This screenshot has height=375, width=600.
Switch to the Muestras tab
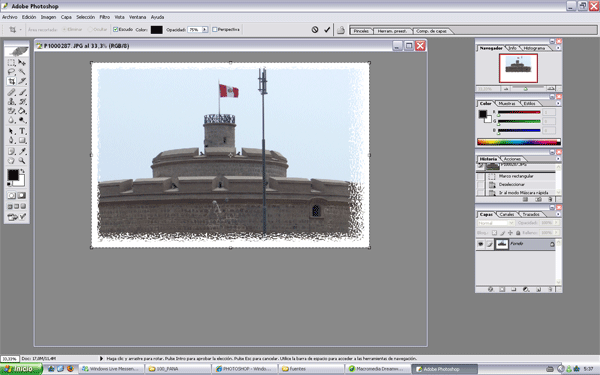(x=507, y=103)
